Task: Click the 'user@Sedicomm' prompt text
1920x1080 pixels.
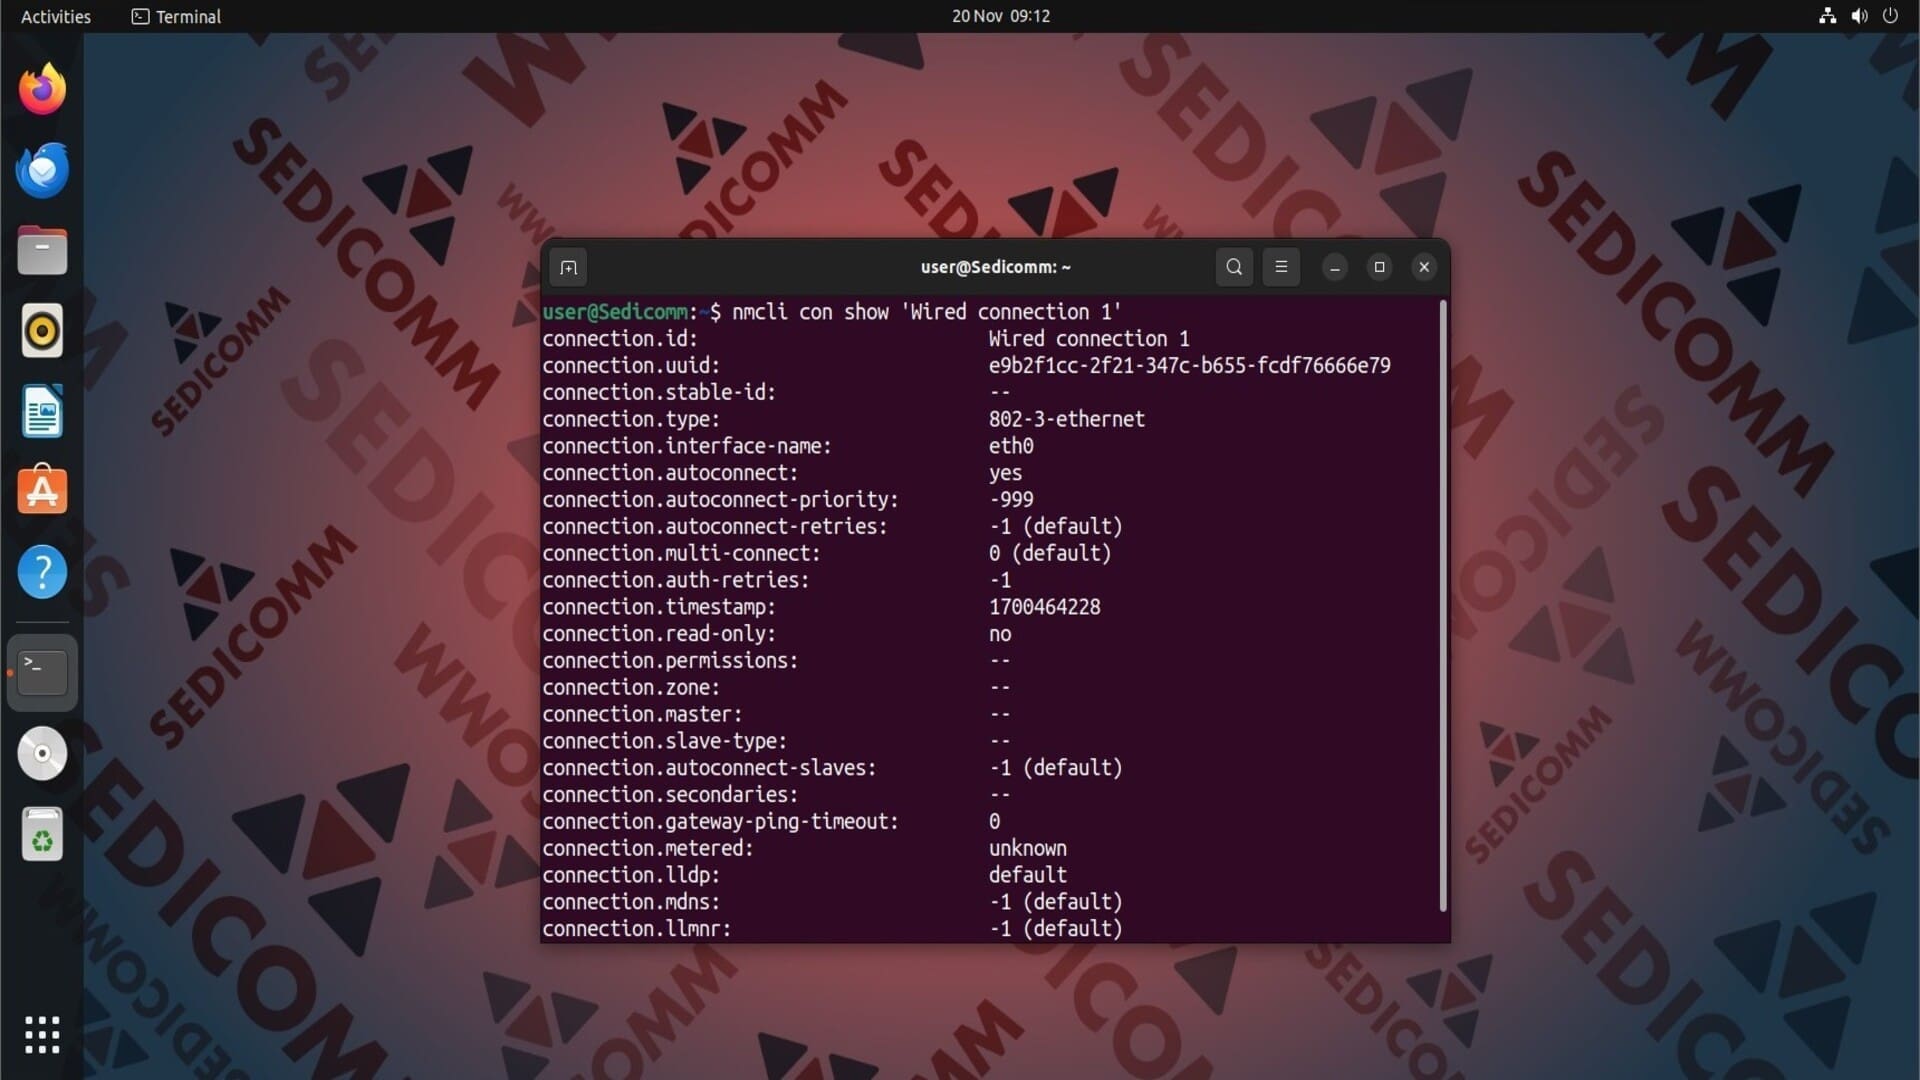Action: pos(615,312)
